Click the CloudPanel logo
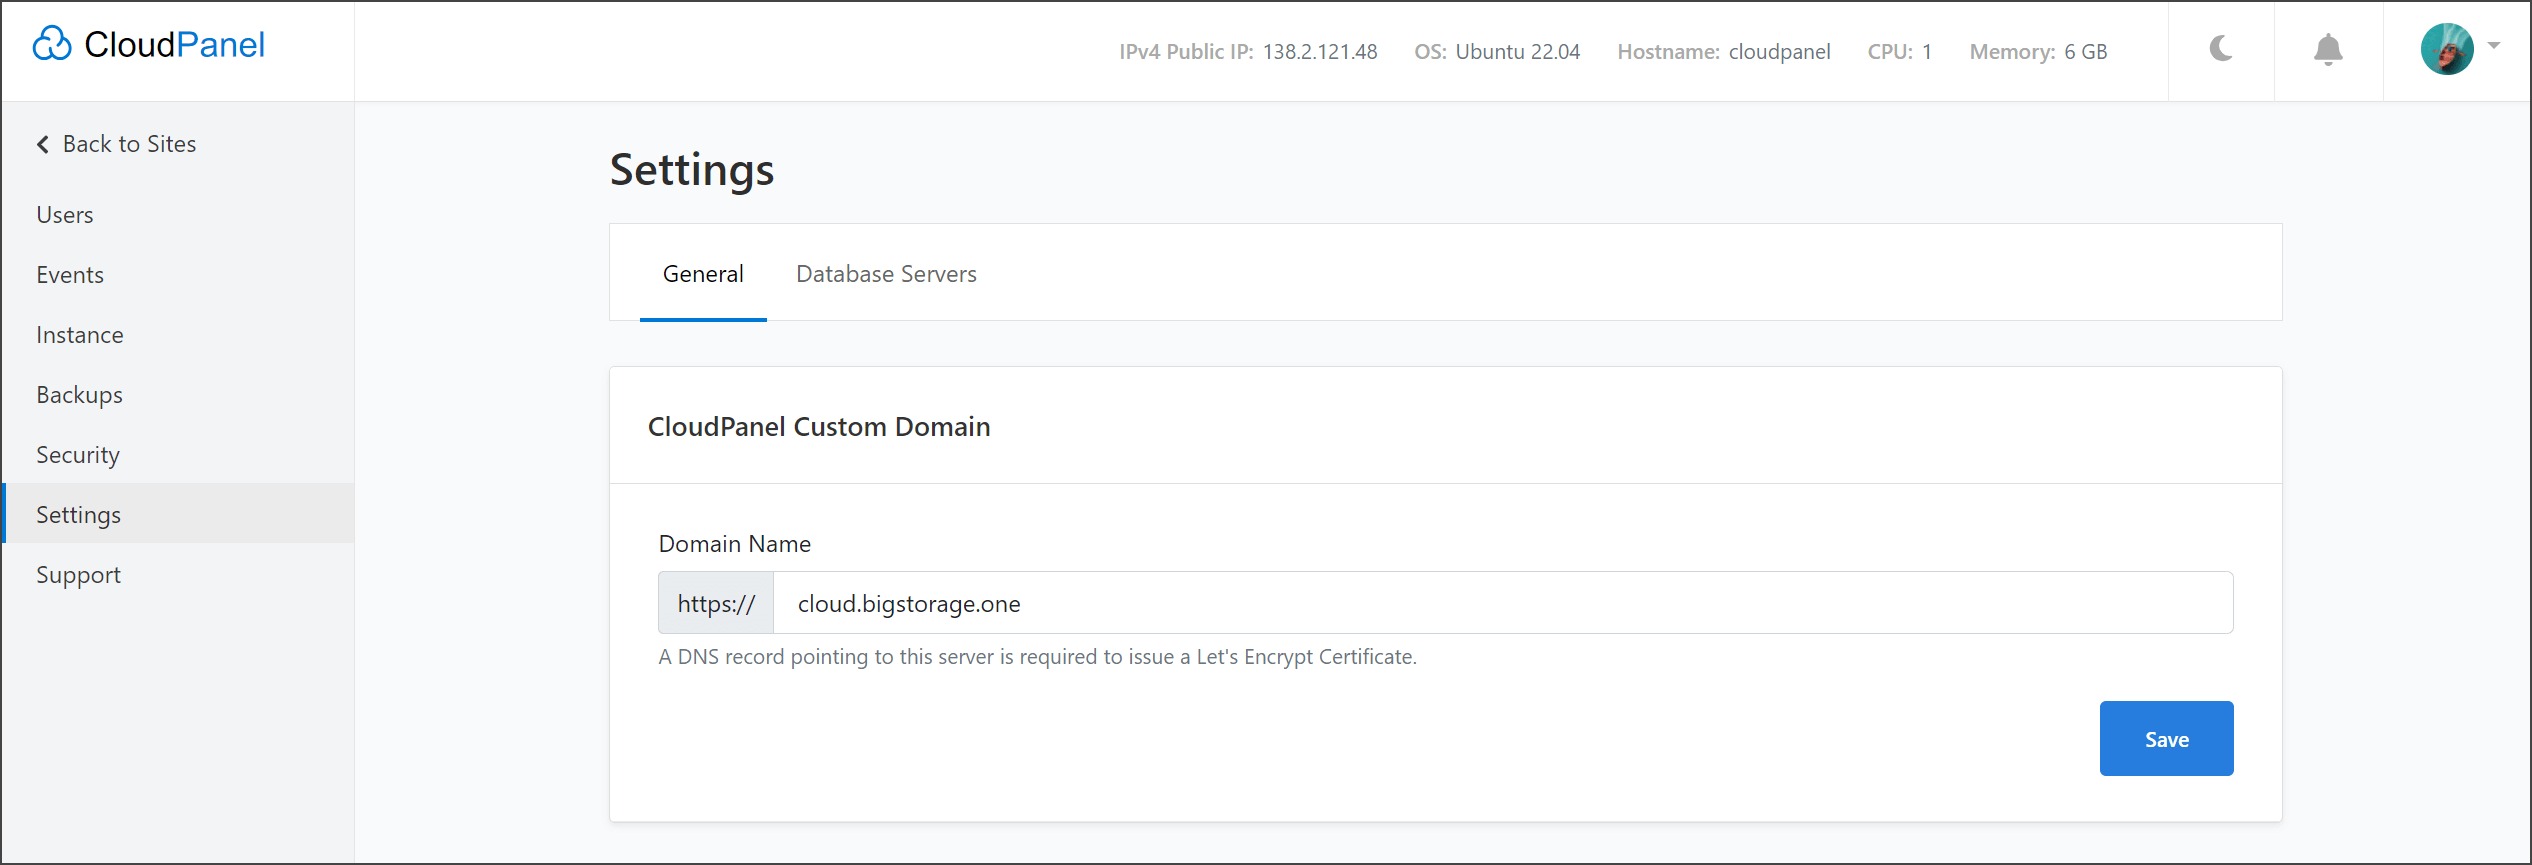Image resolution: width=2532 pixels, height=865 pixels. click(x=148, y=45)
